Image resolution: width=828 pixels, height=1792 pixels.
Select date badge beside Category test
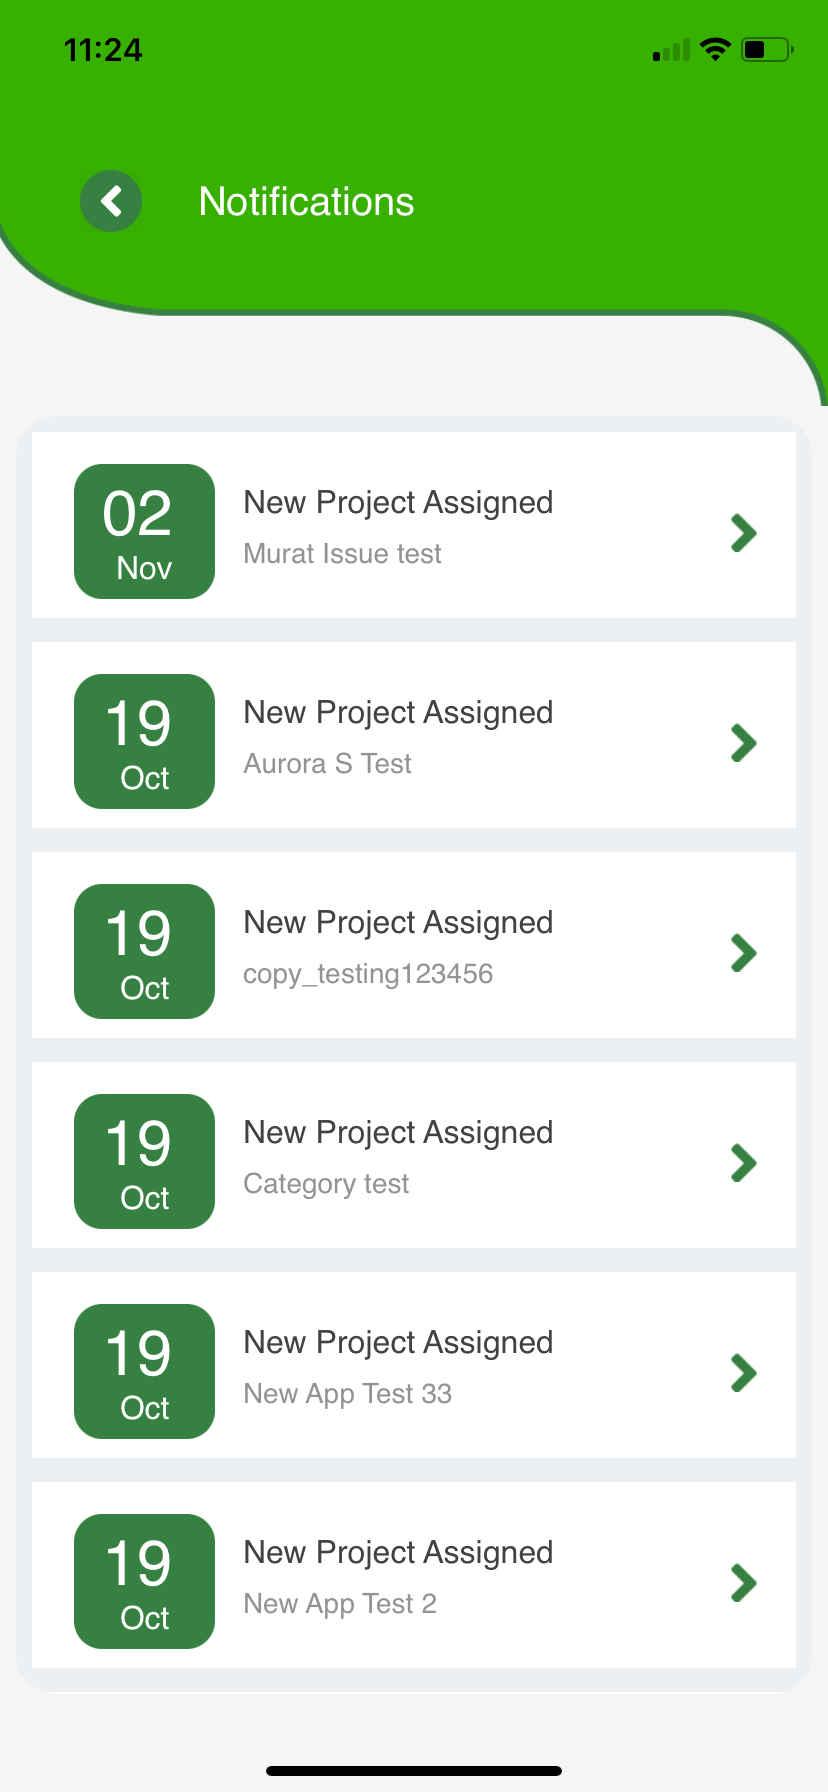click(x=144, y=1162)
